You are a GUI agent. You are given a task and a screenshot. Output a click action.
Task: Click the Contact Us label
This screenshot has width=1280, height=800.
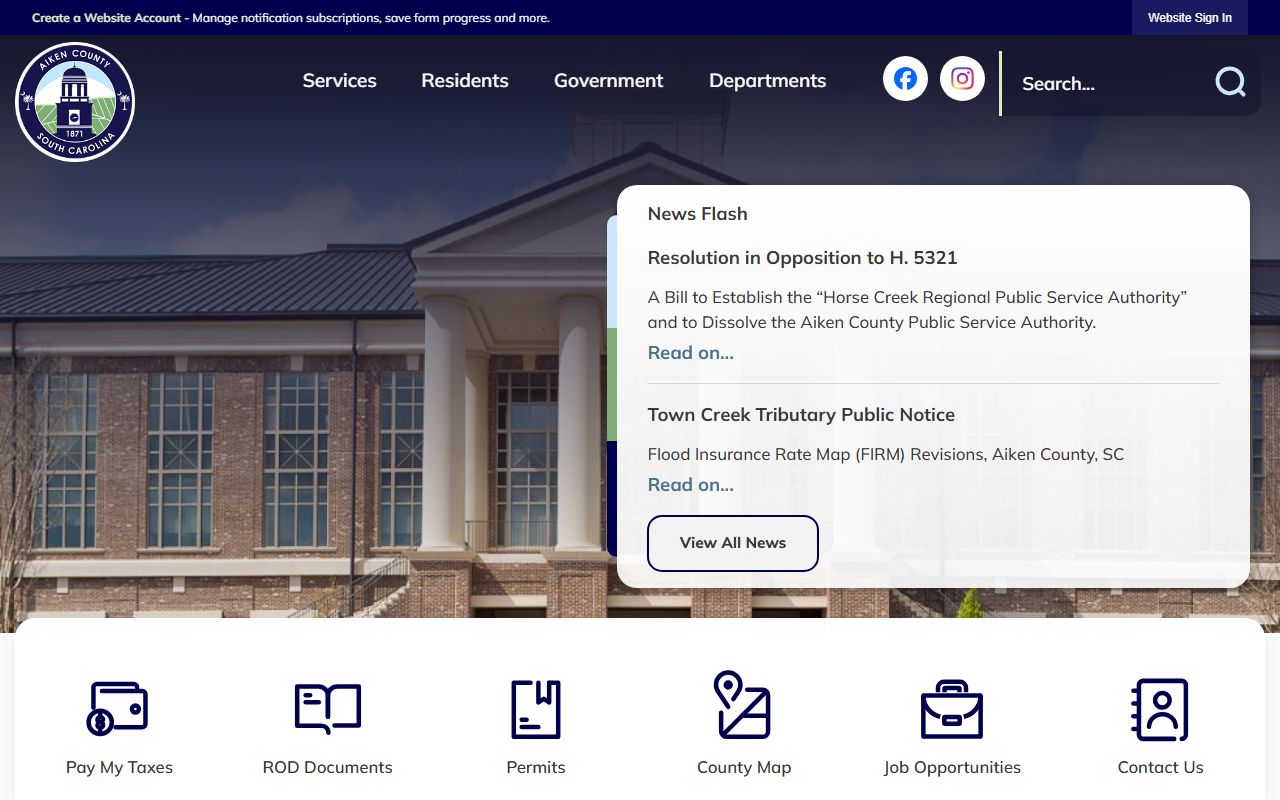click(x=1161, y=768)
